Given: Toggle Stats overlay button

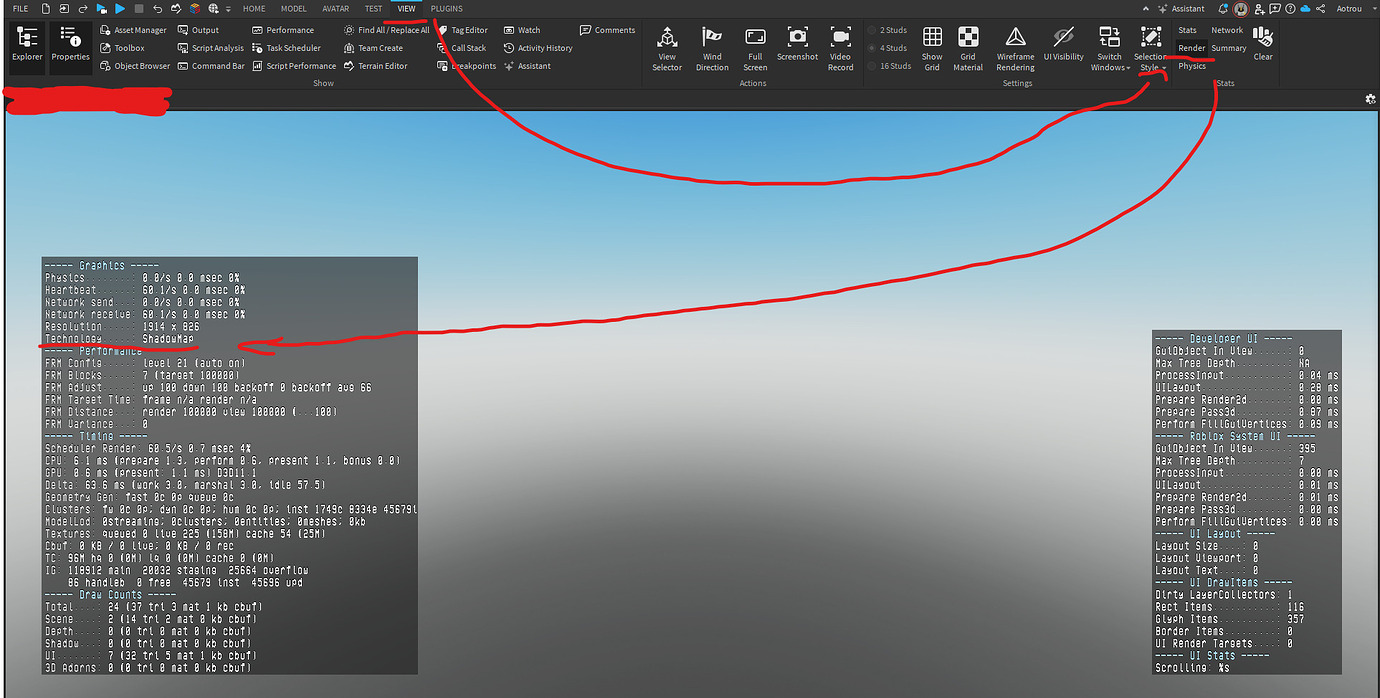Looking at the screenshot, I should point(1187,30).
